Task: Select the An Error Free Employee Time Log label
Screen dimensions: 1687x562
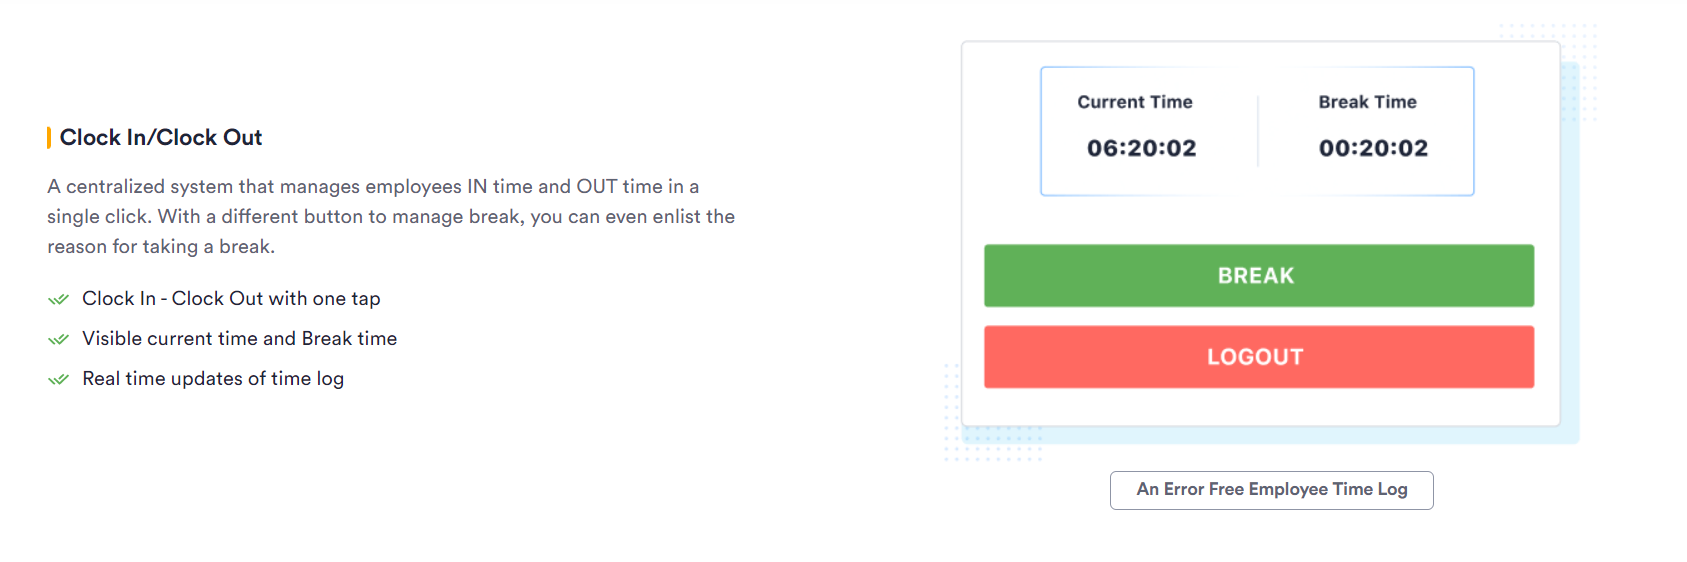Action: click(x=1271, y=490)
